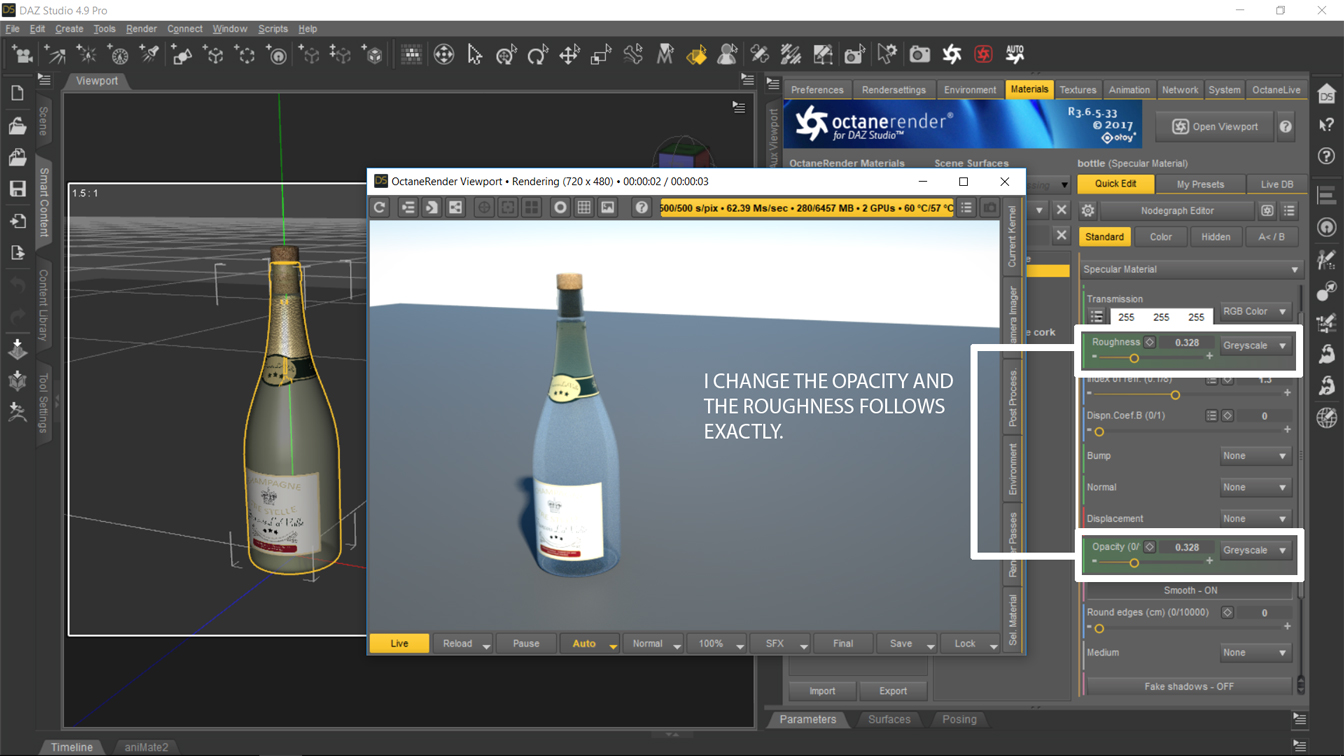This screenshot has height=756, width=1344.
Task: Toggle Fake shadows - OFF setting
Action: click(1189, 687)
